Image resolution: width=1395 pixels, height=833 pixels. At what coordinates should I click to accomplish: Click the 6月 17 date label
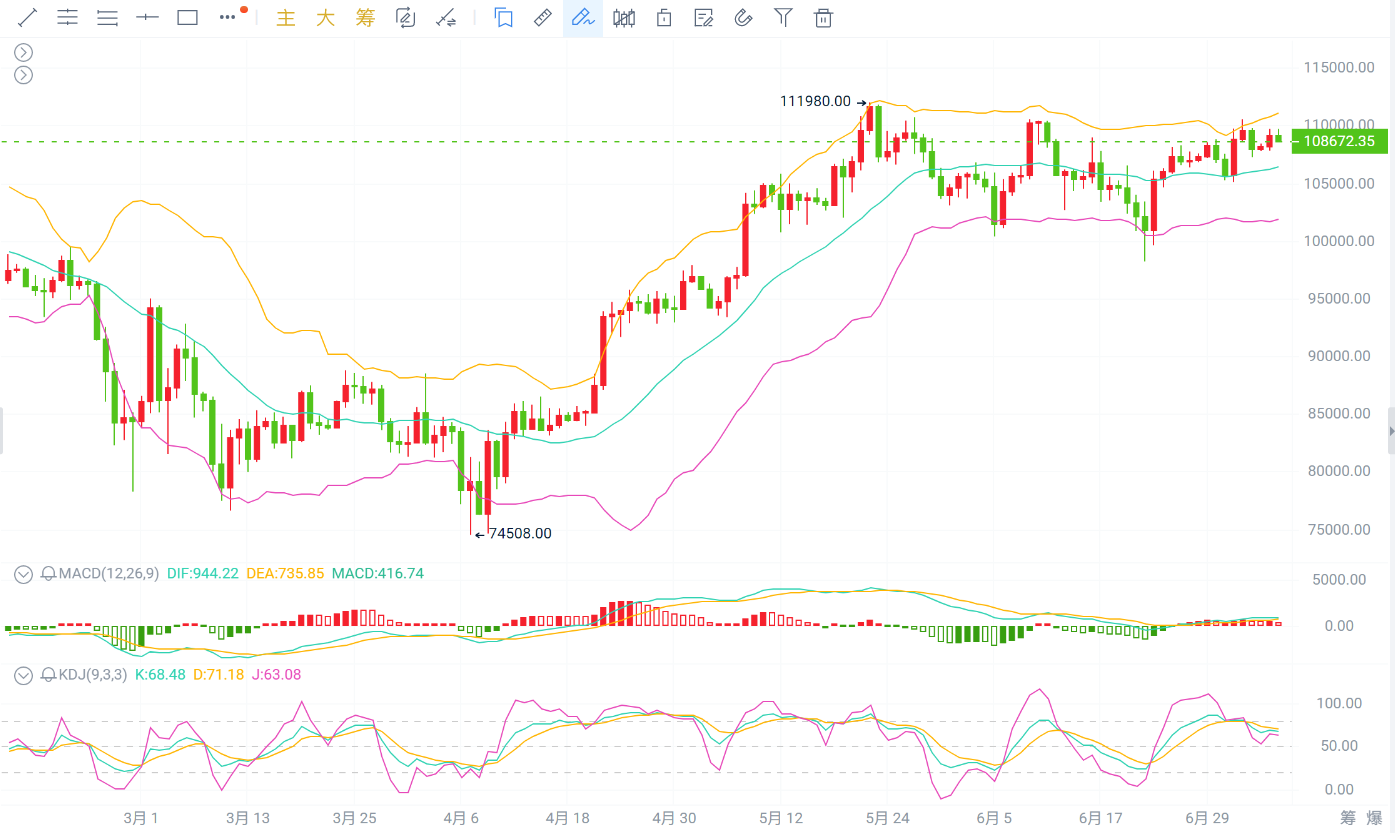click(1101, 818)
